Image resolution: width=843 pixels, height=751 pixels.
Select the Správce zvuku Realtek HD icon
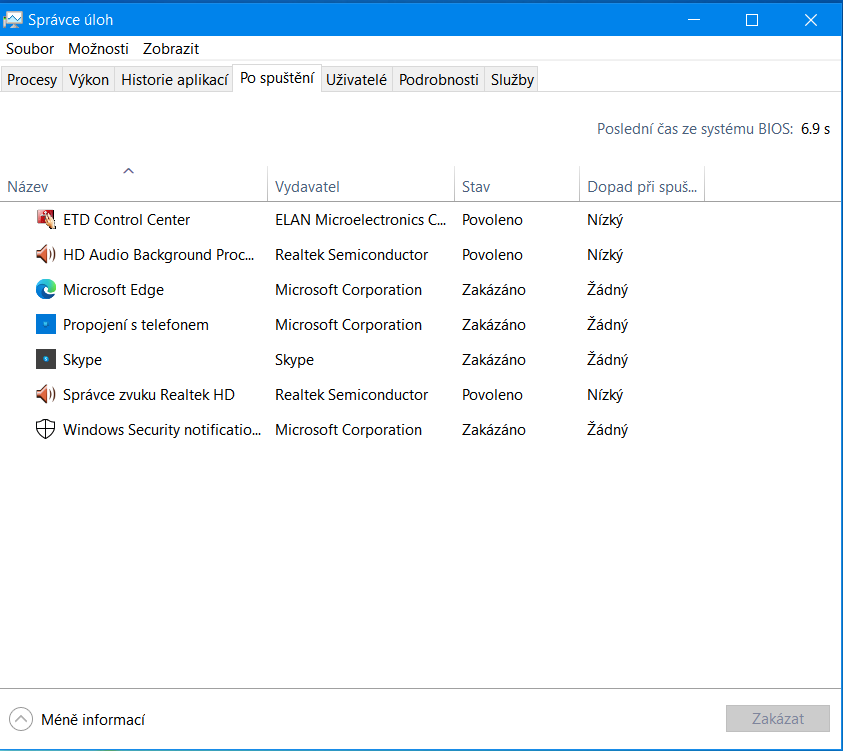(x=45, y=395)
